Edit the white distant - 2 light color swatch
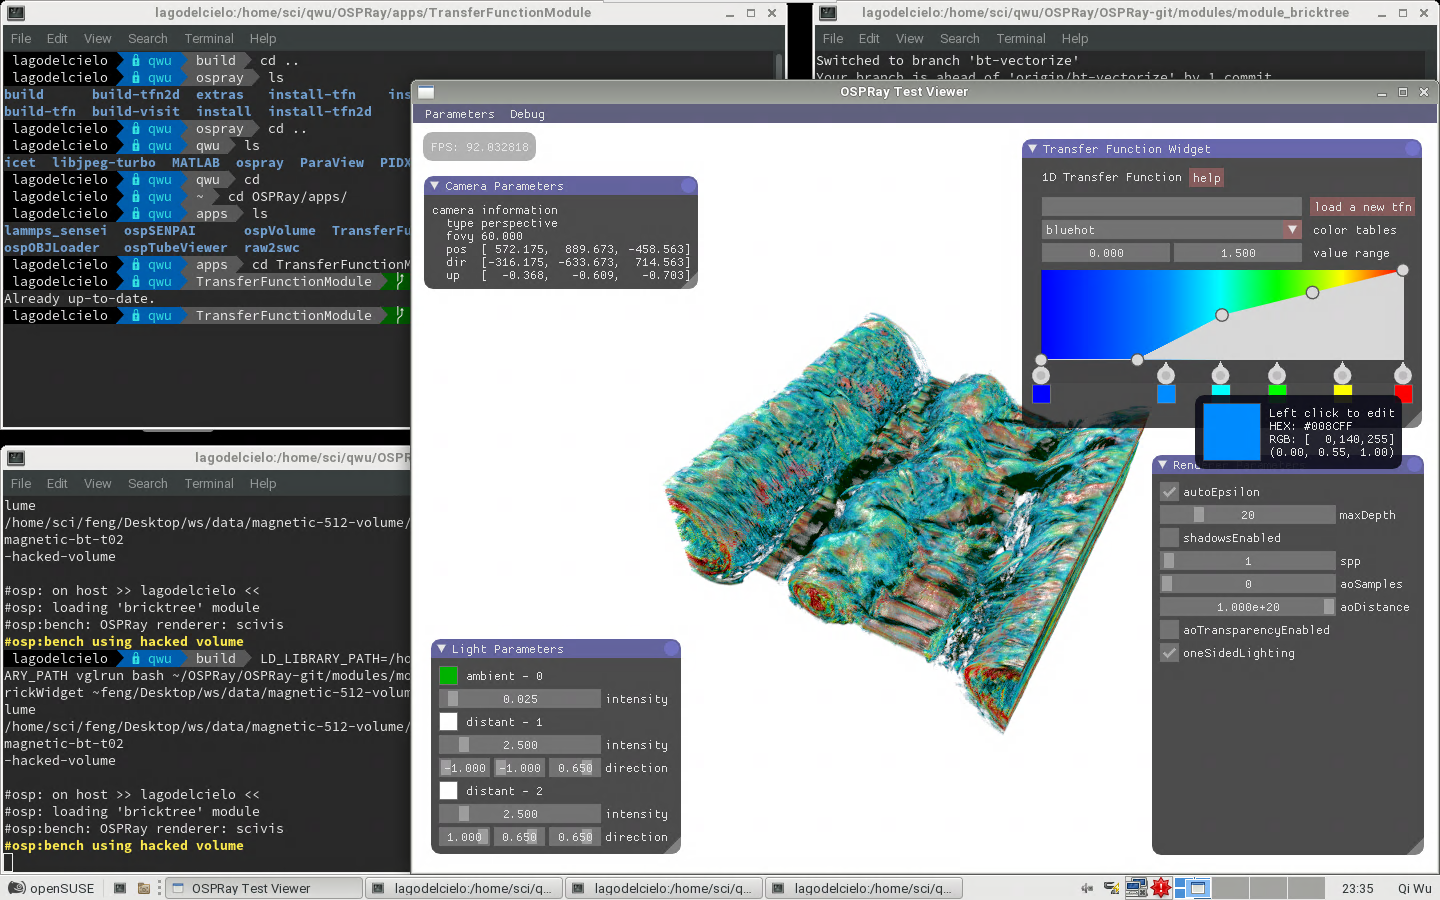Viewport: 1440px width, 900px height. tap(448, 791)
